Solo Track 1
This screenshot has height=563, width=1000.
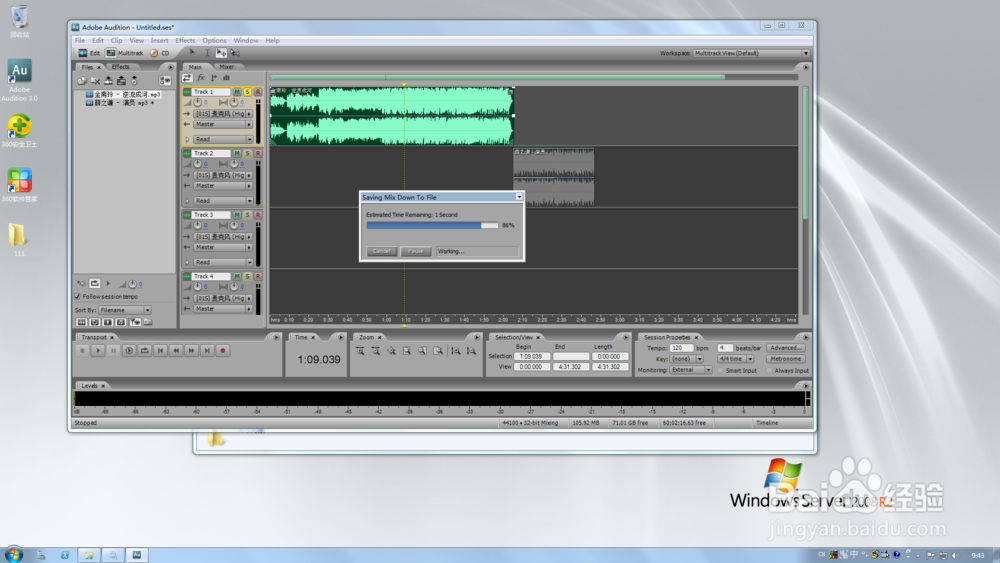(247, 92)
